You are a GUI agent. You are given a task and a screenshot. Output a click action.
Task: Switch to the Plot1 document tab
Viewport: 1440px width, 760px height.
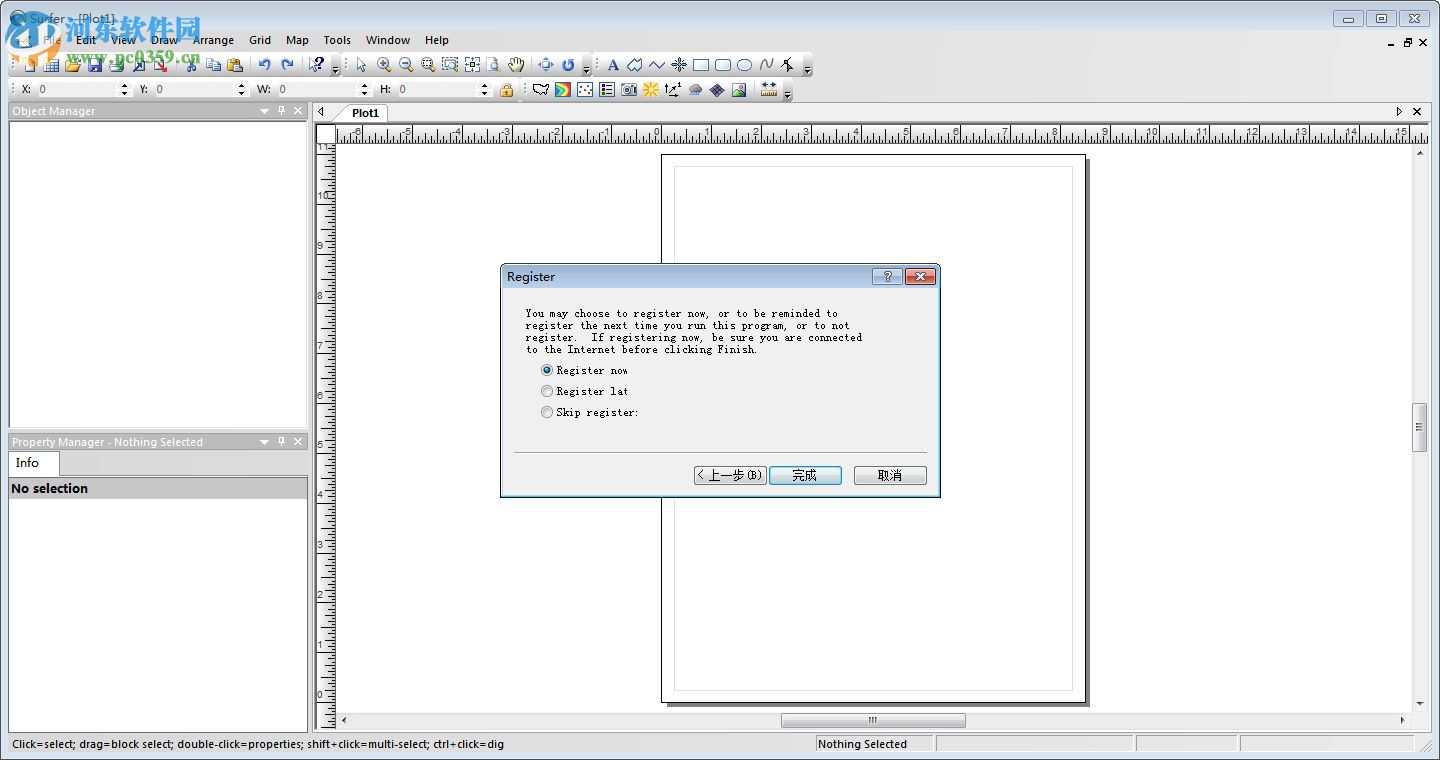(365, 113)
